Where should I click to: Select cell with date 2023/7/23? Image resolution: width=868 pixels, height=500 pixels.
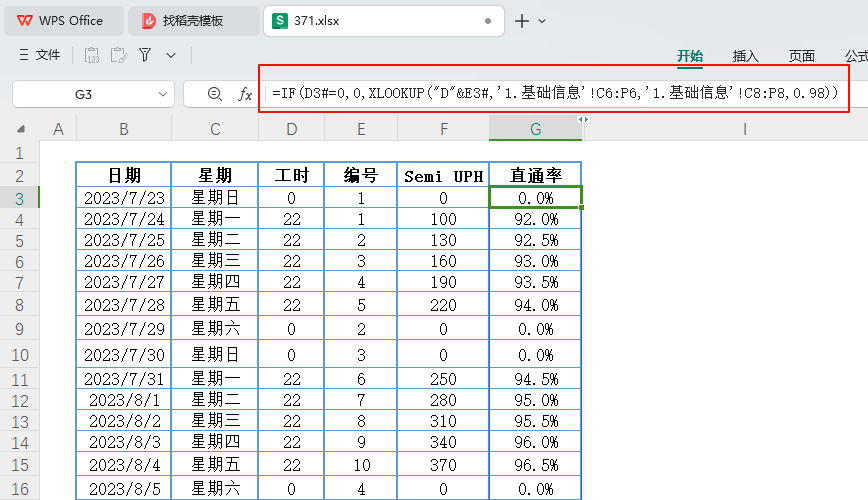click(x=123, y=198)
